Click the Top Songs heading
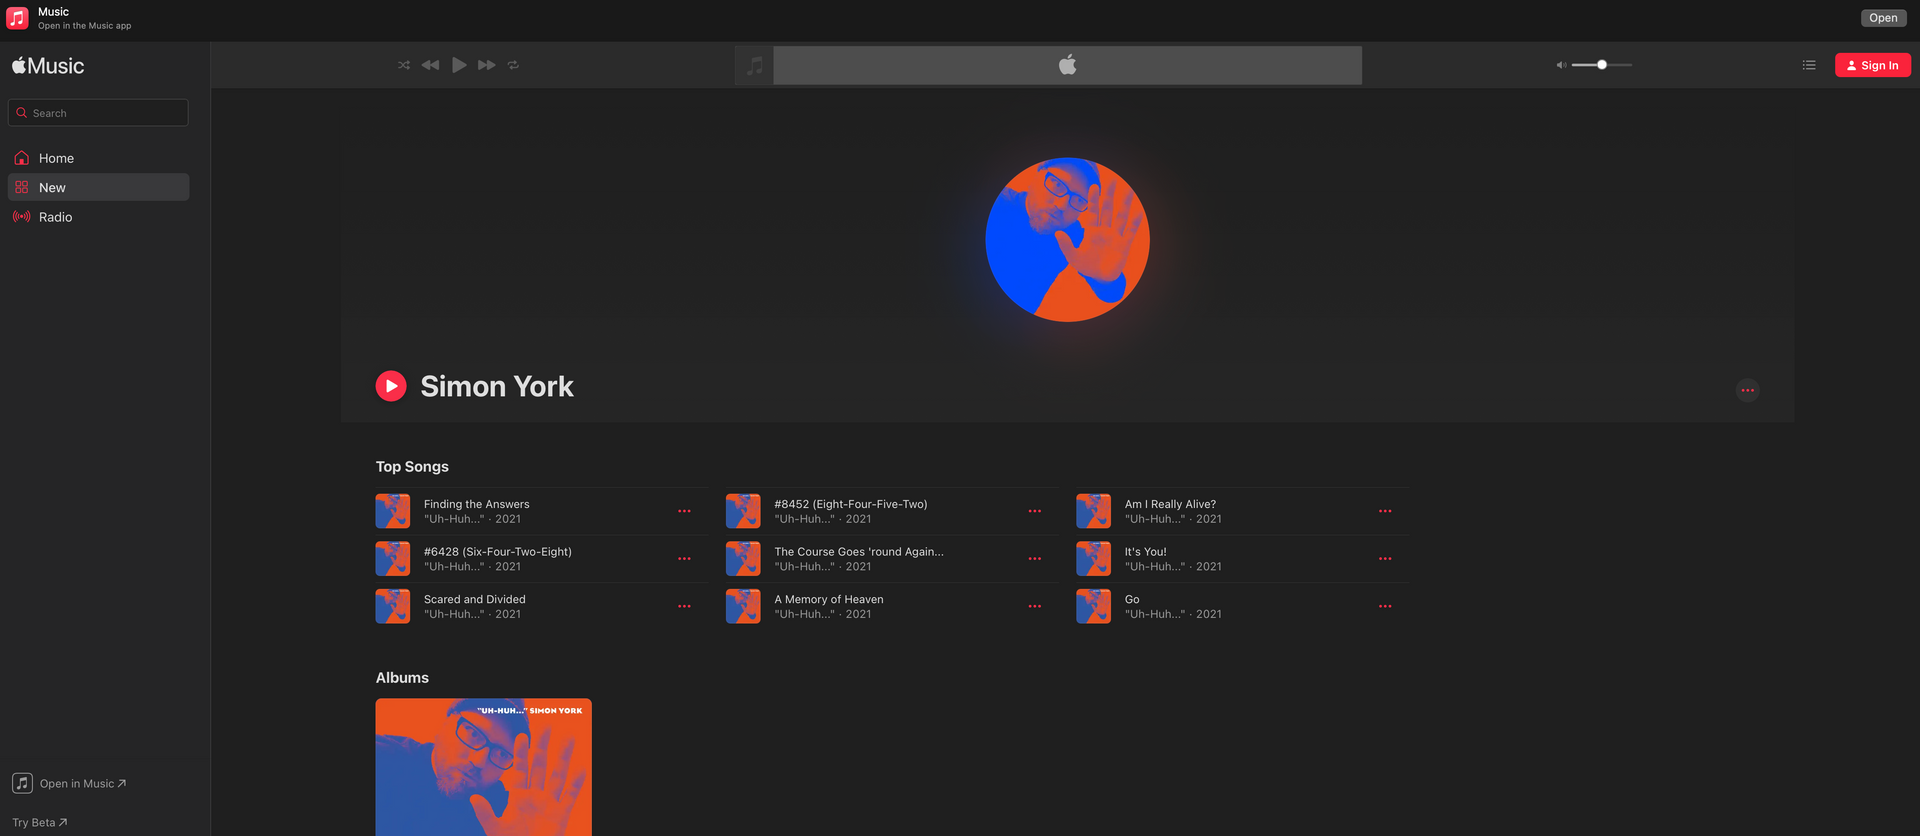Screen dimensions: 1920x836 click(412, 466)
